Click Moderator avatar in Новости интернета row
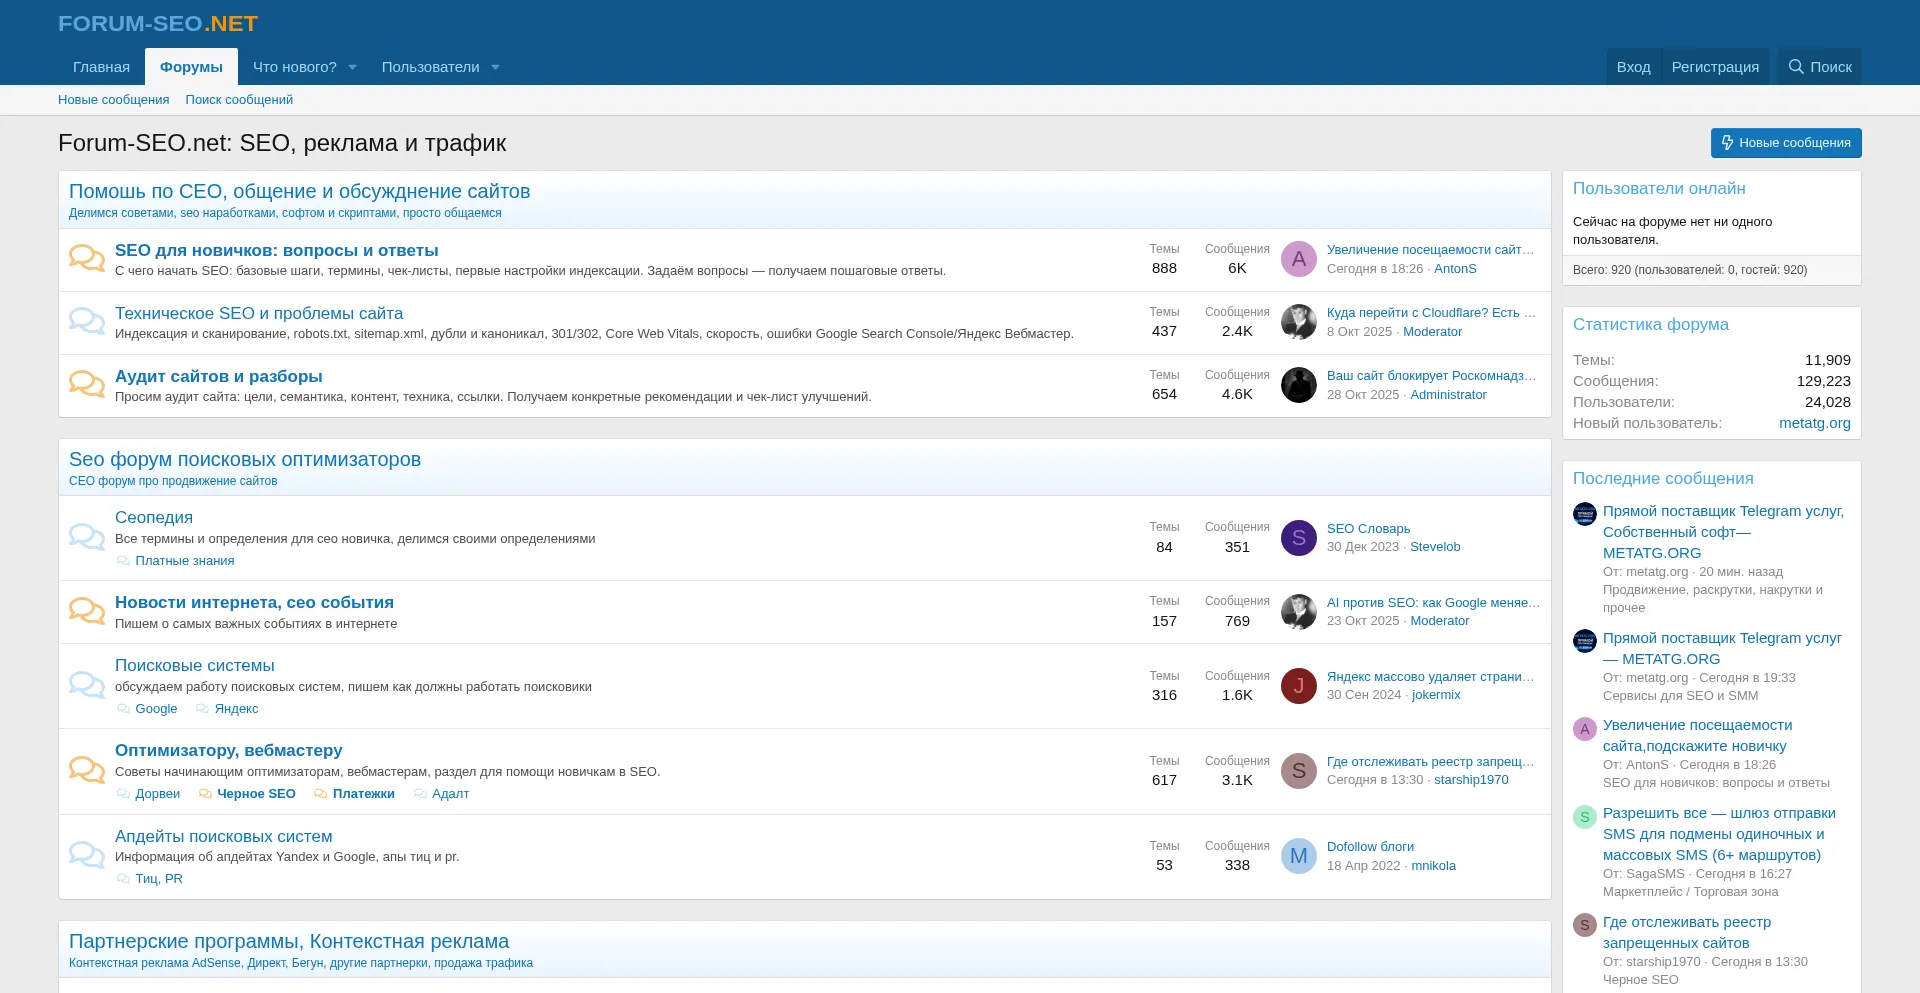The height and width of the screenshot is (993, 1920). tap(1298, 611)
